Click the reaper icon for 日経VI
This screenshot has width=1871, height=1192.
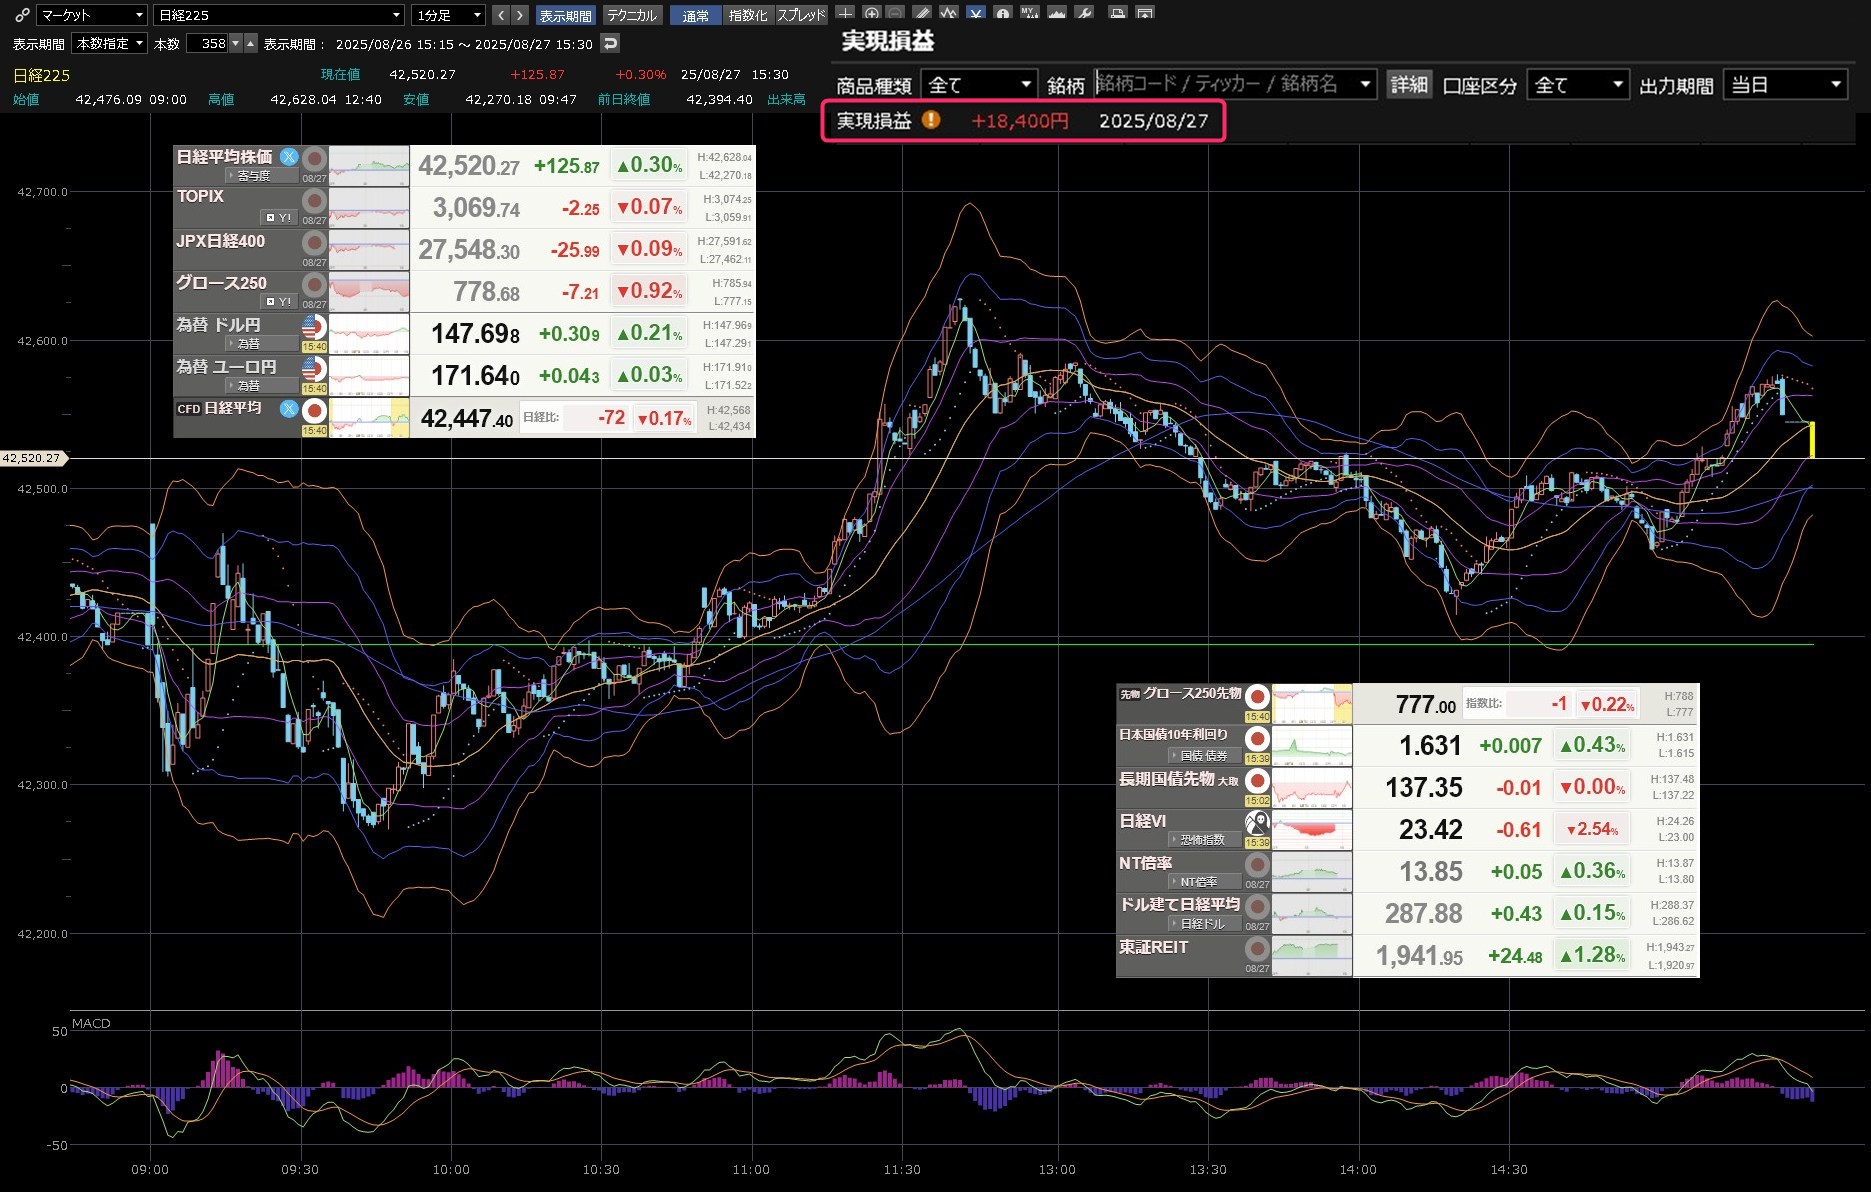tap(1257, 823)
